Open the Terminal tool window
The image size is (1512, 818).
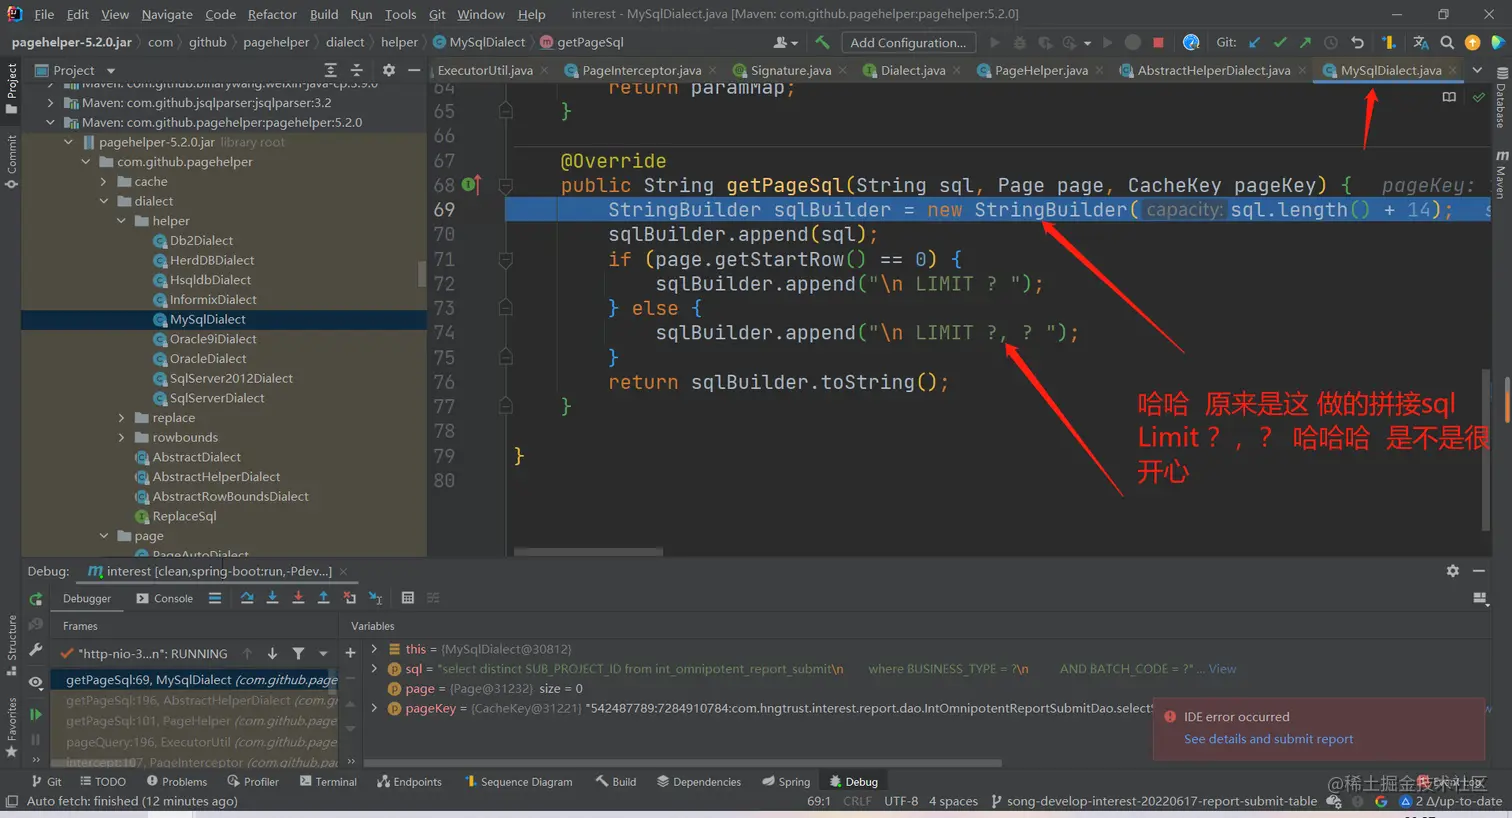[328, 782]
